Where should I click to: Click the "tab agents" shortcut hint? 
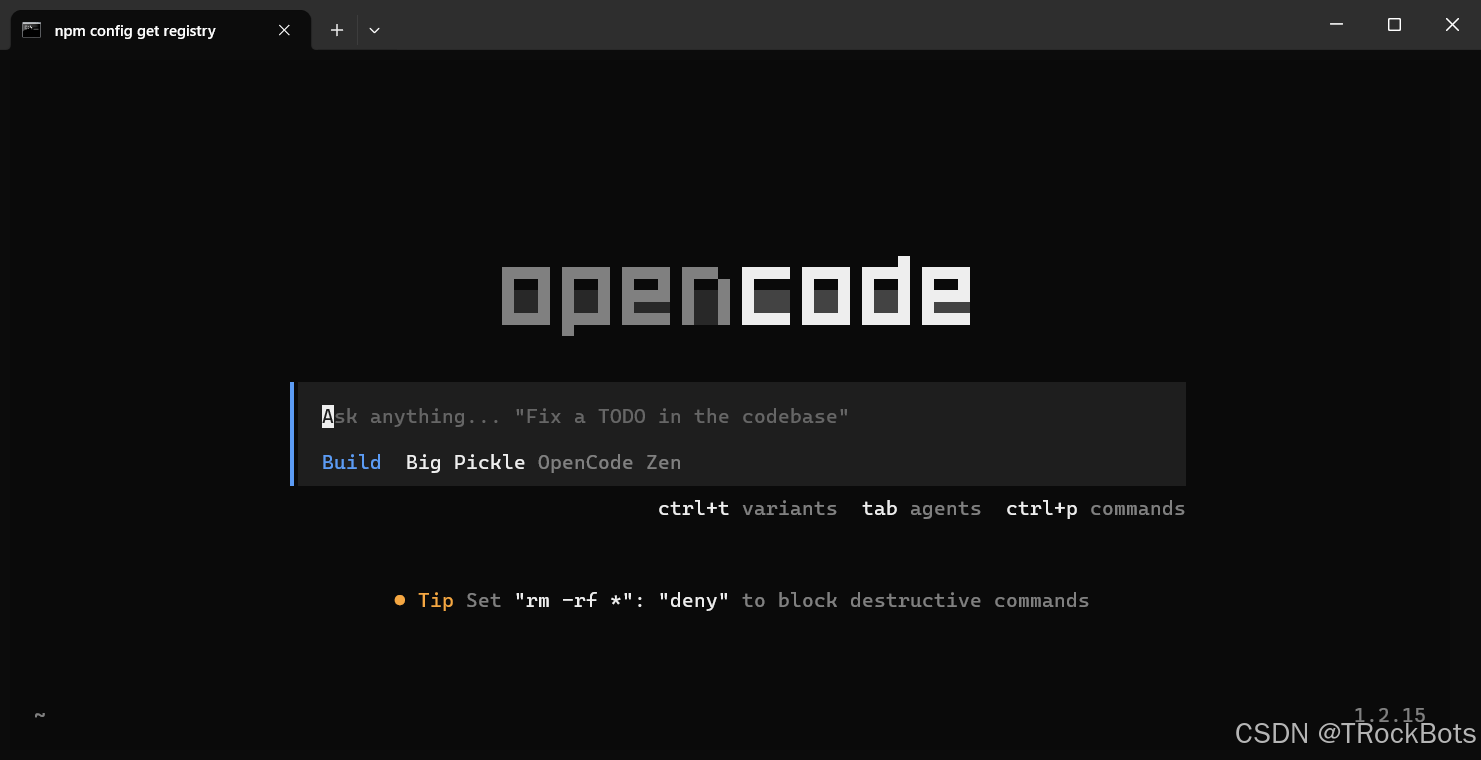pos(921,508)
